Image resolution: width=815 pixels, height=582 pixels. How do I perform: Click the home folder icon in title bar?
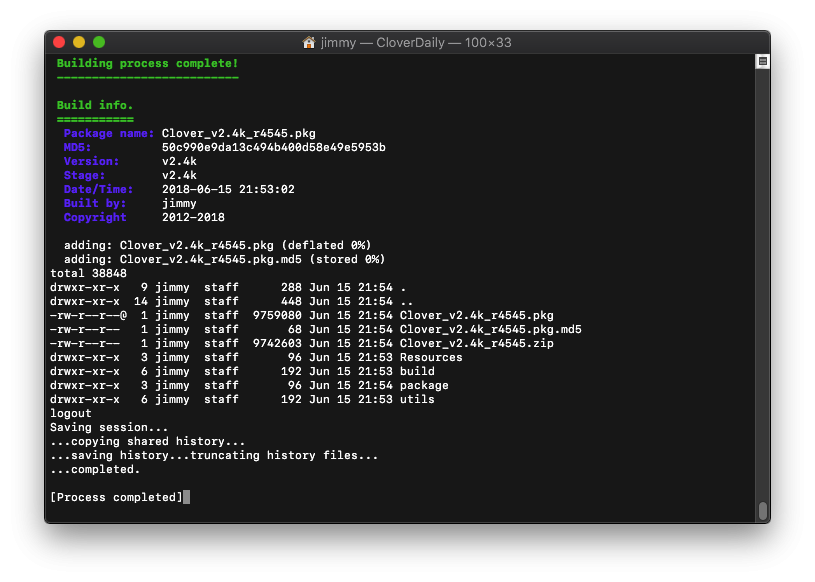click(309, 43)
